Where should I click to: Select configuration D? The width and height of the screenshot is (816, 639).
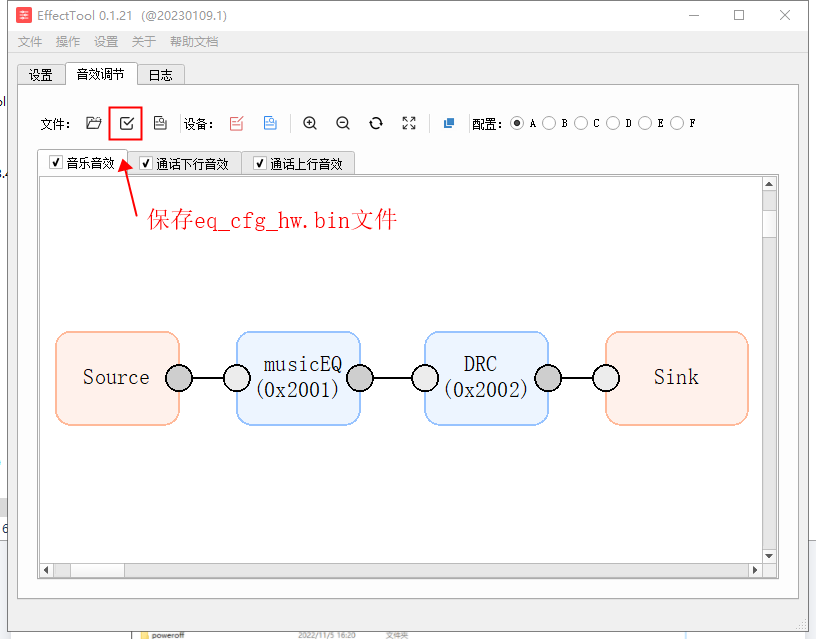pyautogui.click(x=613, y=123)
